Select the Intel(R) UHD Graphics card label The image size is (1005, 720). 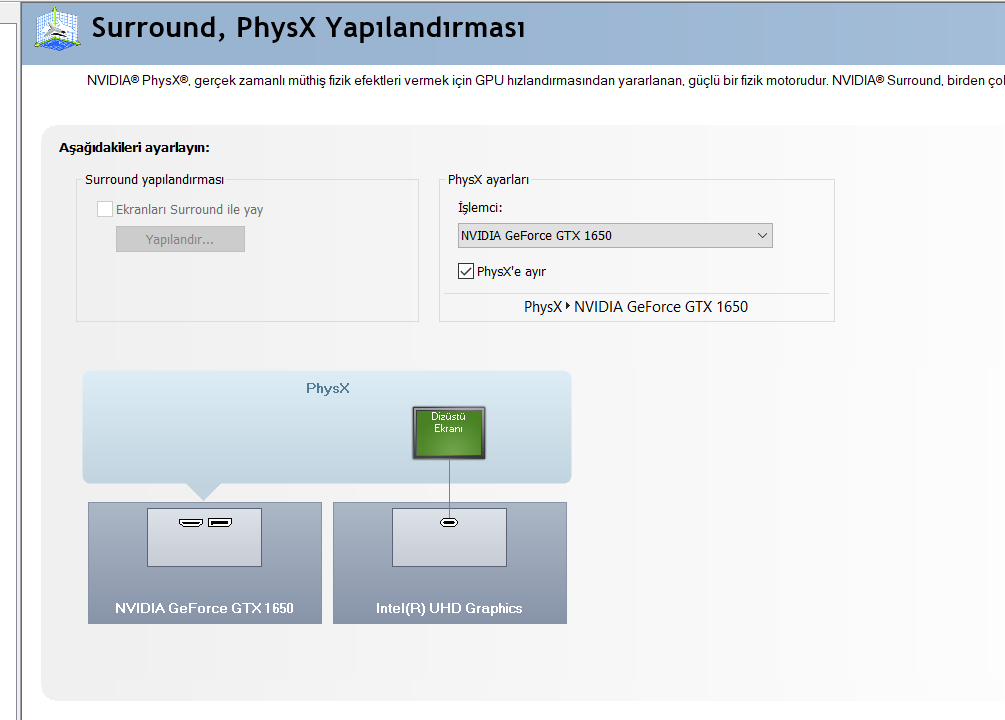[x=449, y=608]
